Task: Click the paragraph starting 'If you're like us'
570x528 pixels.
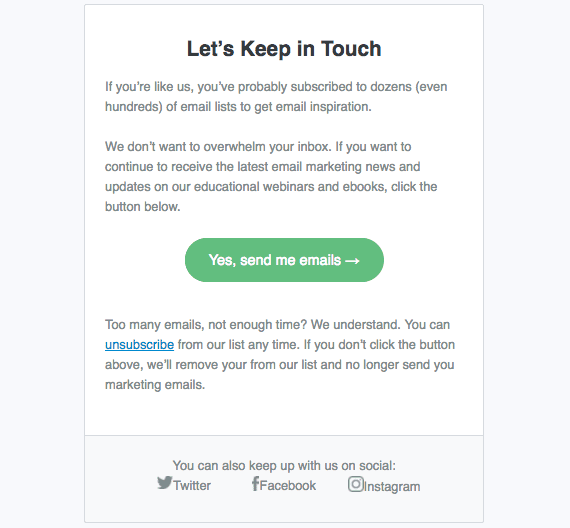Action: pyautogui.click(x=276, y=97)
